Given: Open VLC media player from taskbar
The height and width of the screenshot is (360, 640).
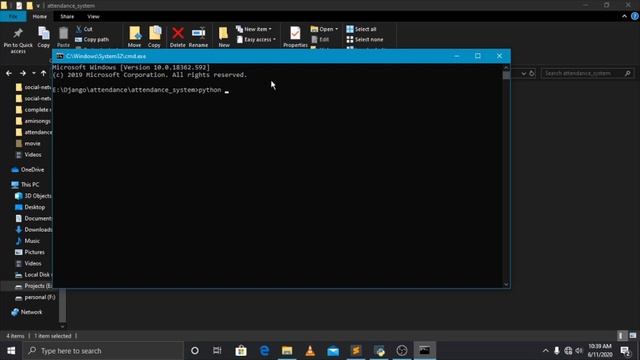Looking at the screenshot, I should click(x=310, y=351).
